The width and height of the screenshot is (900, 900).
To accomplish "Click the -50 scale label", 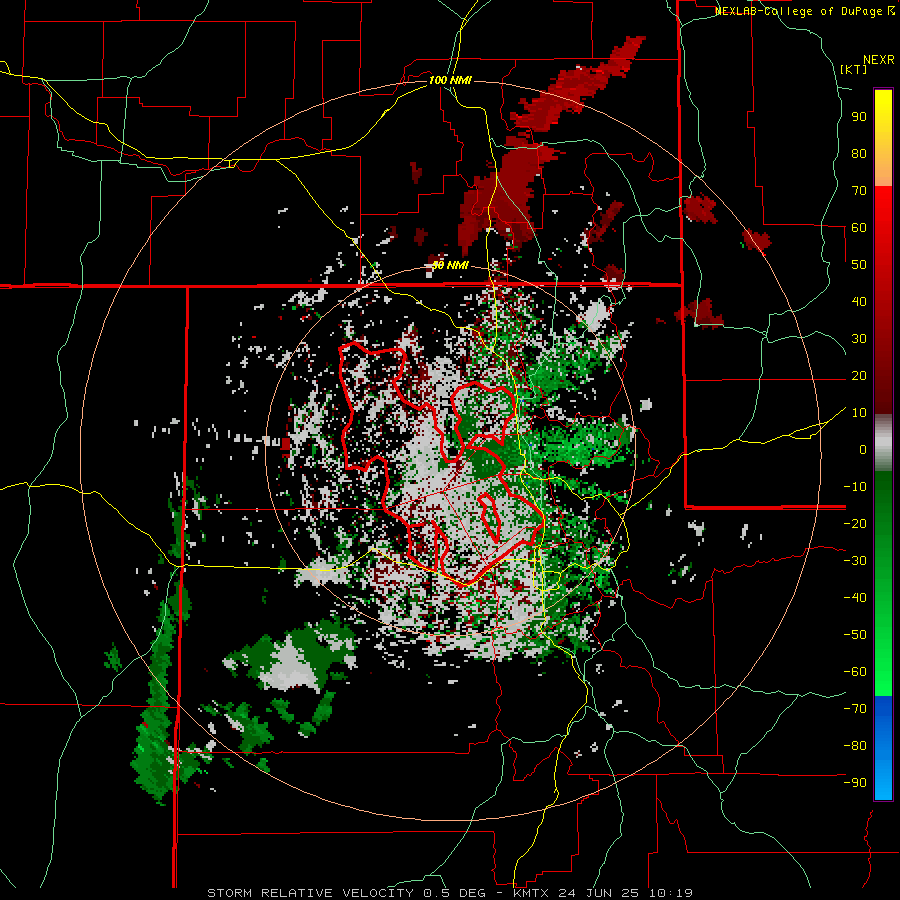I will (x=855, y=635).
